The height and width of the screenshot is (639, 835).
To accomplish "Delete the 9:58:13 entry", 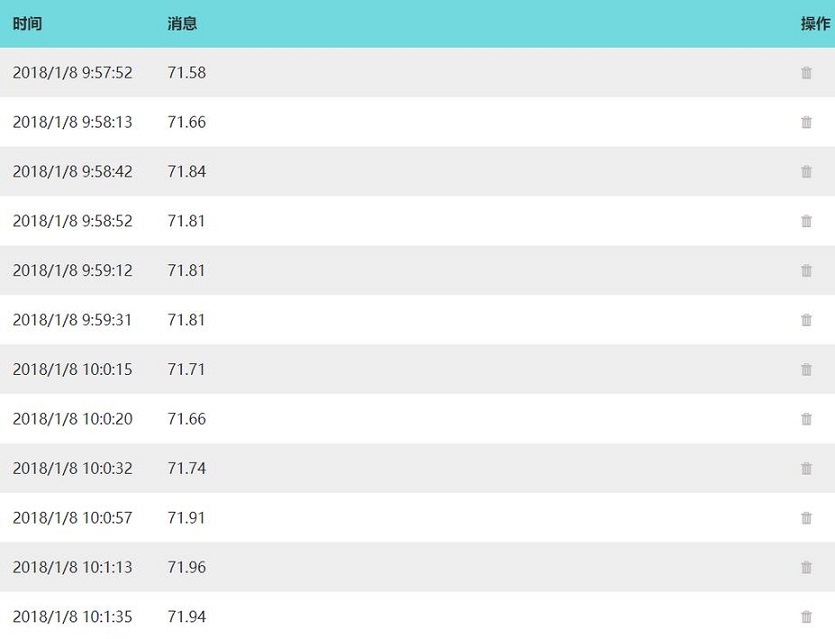I will [x=806, y=122].
